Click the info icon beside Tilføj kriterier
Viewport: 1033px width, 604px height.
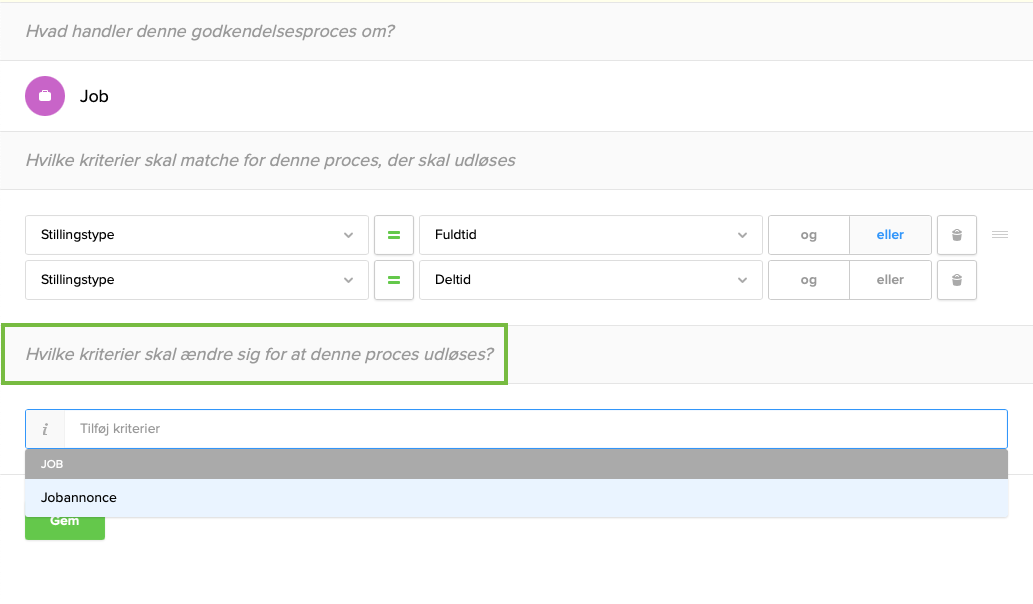click(45, 428)
